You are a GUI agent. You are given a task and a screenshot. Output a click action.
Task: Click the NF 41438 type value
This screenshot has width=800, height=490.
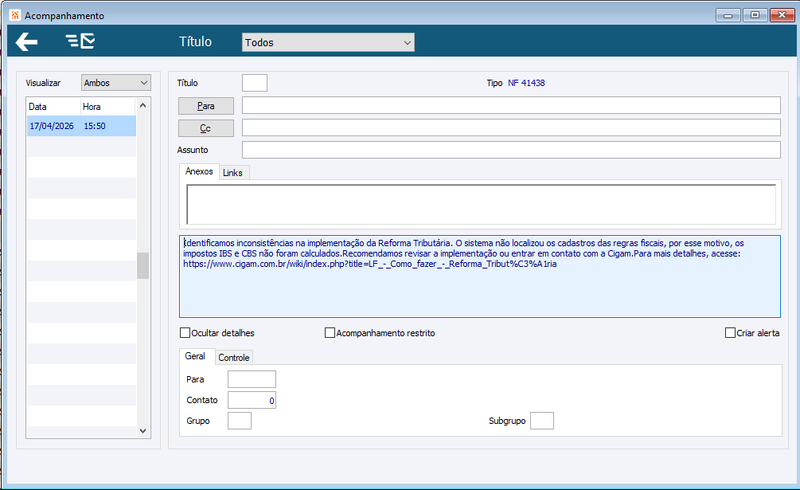(527, 83)
